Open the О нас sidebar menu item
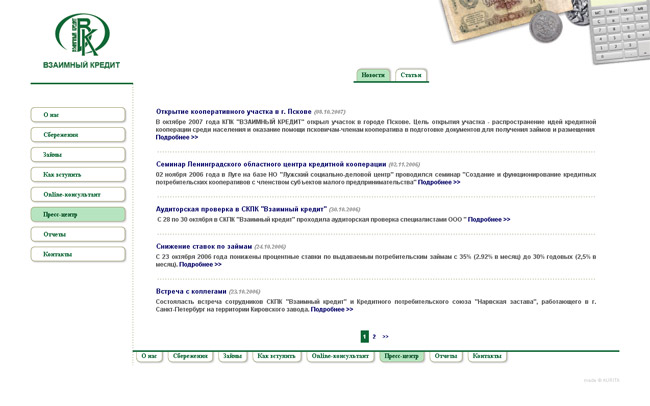 click(x=78, y=115)
